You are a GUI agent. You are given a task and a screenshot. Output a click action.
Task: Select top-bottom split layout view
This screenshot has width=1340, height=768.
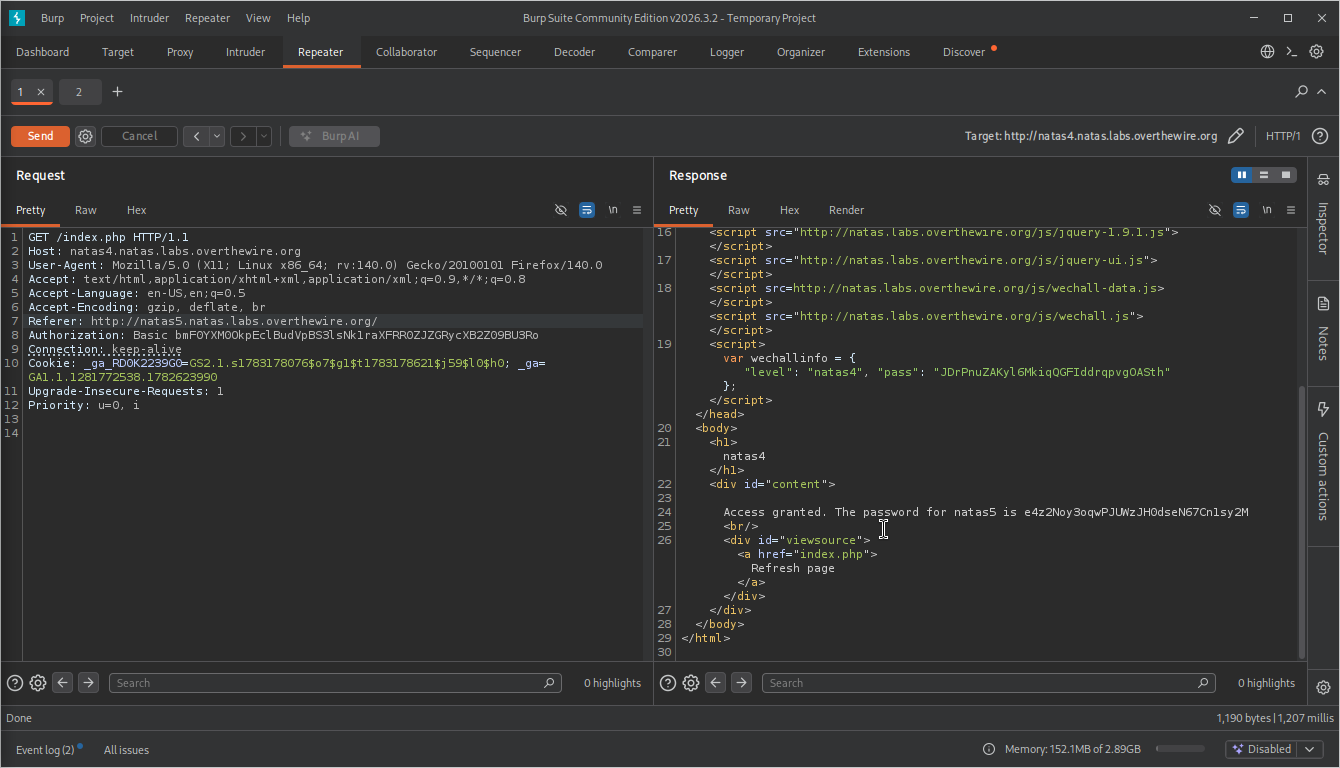pos(1264,175)
